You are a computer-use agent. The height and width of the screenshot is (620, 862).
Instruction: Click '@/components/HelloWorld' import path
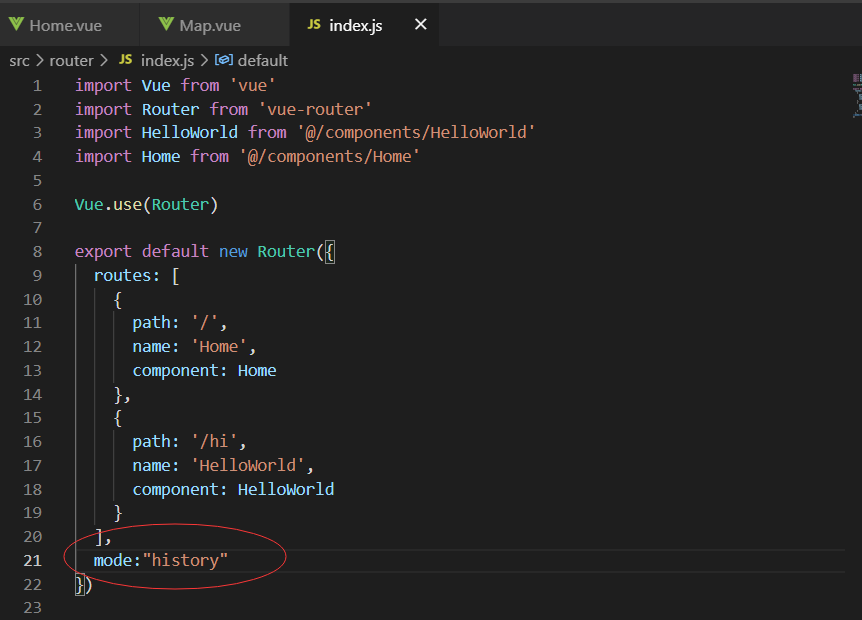pos(416,132)
